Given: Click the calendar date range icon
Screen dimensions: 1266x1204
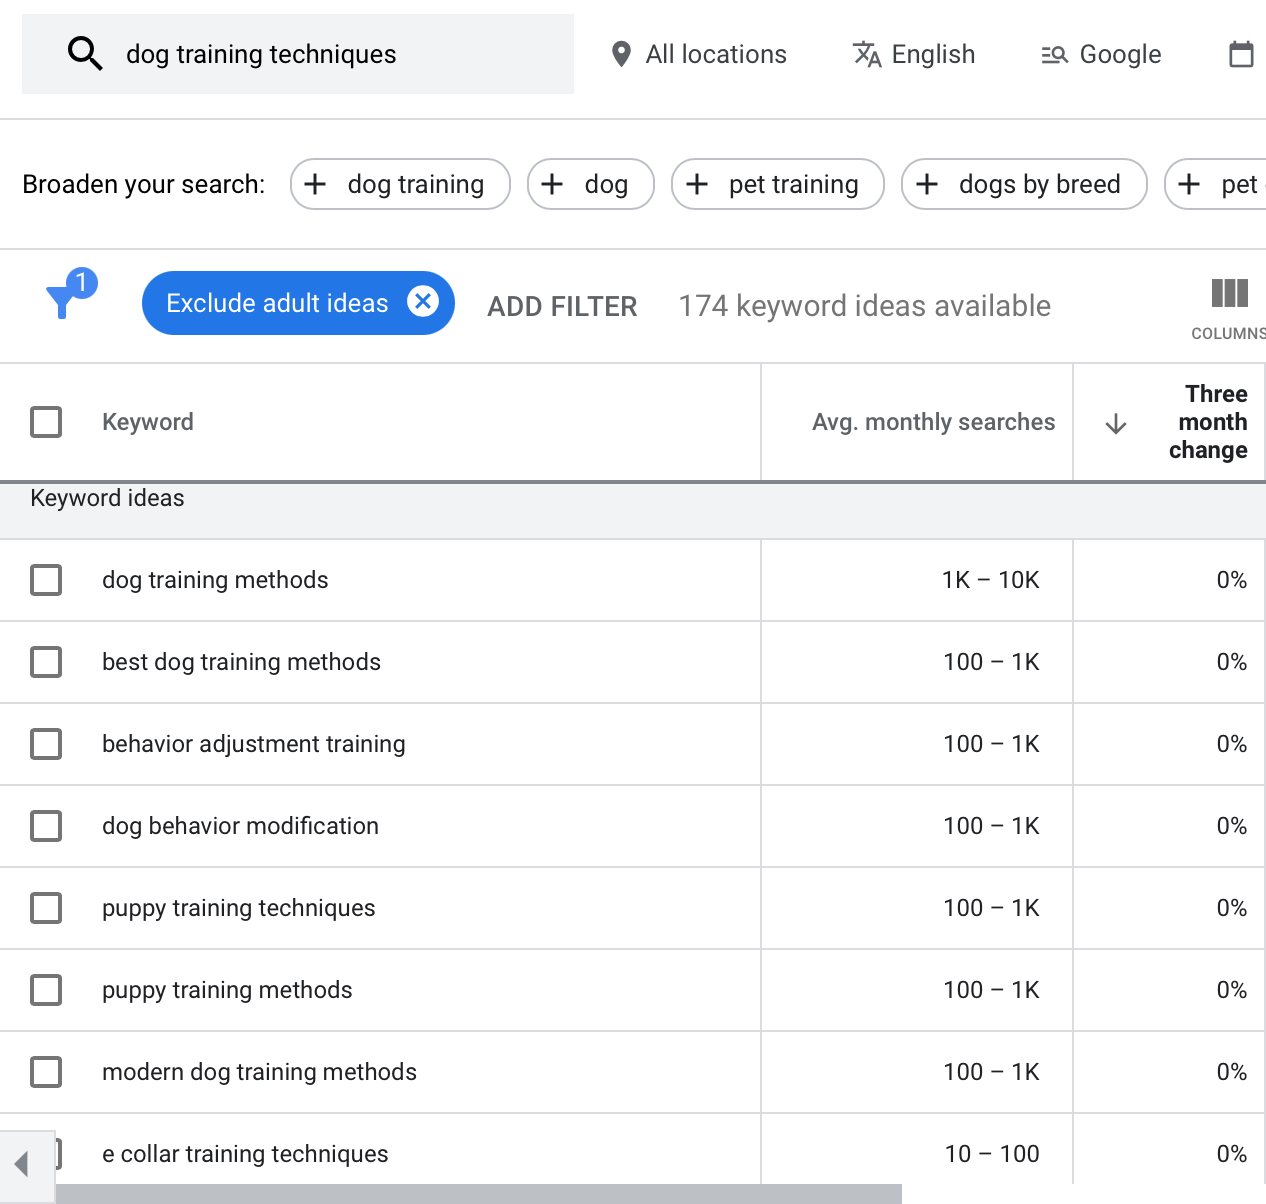Looking at the screenshot, I should click(x=1240, y=54).
